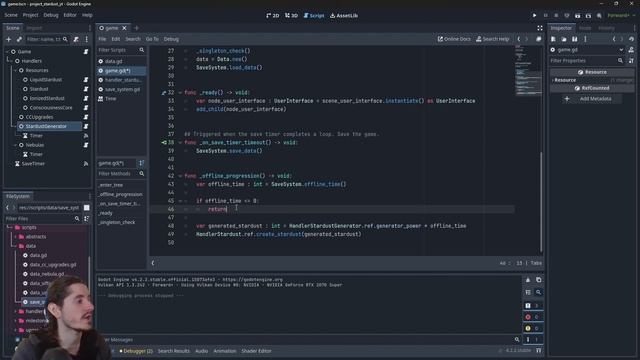Collapse the Nebulas node in scene tree
This screenshot has width=640, height=360.
(x=16, y=145)
